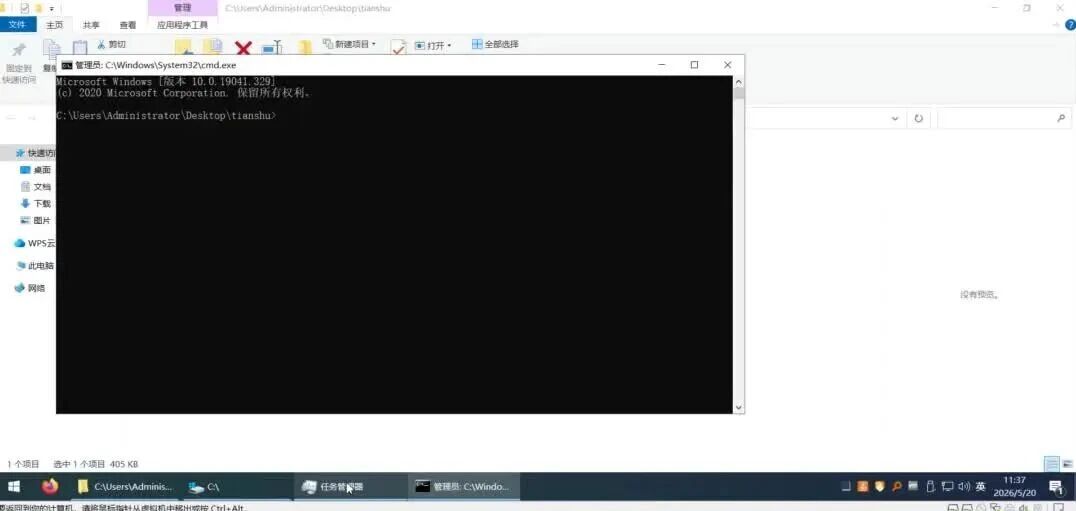Click the Explorer search box
This screenshot has width=1076, height=511.
[x=1004, y=118]
